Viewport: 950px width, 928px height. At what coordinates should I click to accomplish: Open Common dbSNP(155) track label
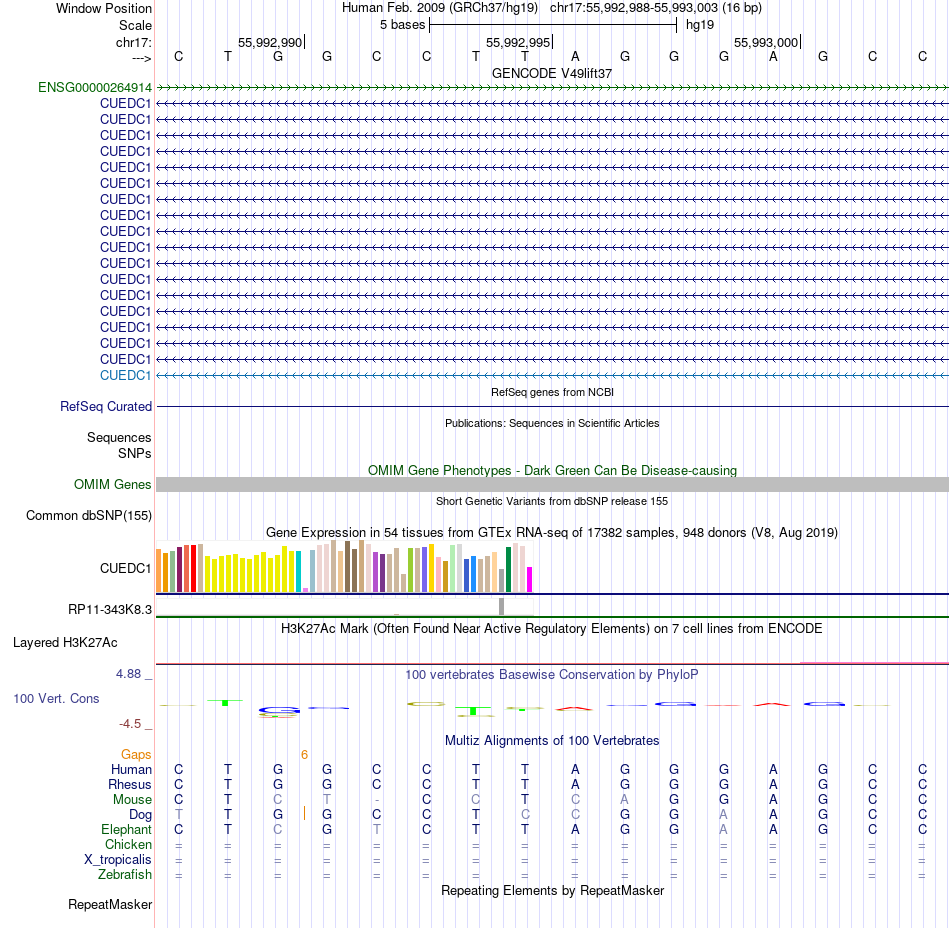point(88,515)
